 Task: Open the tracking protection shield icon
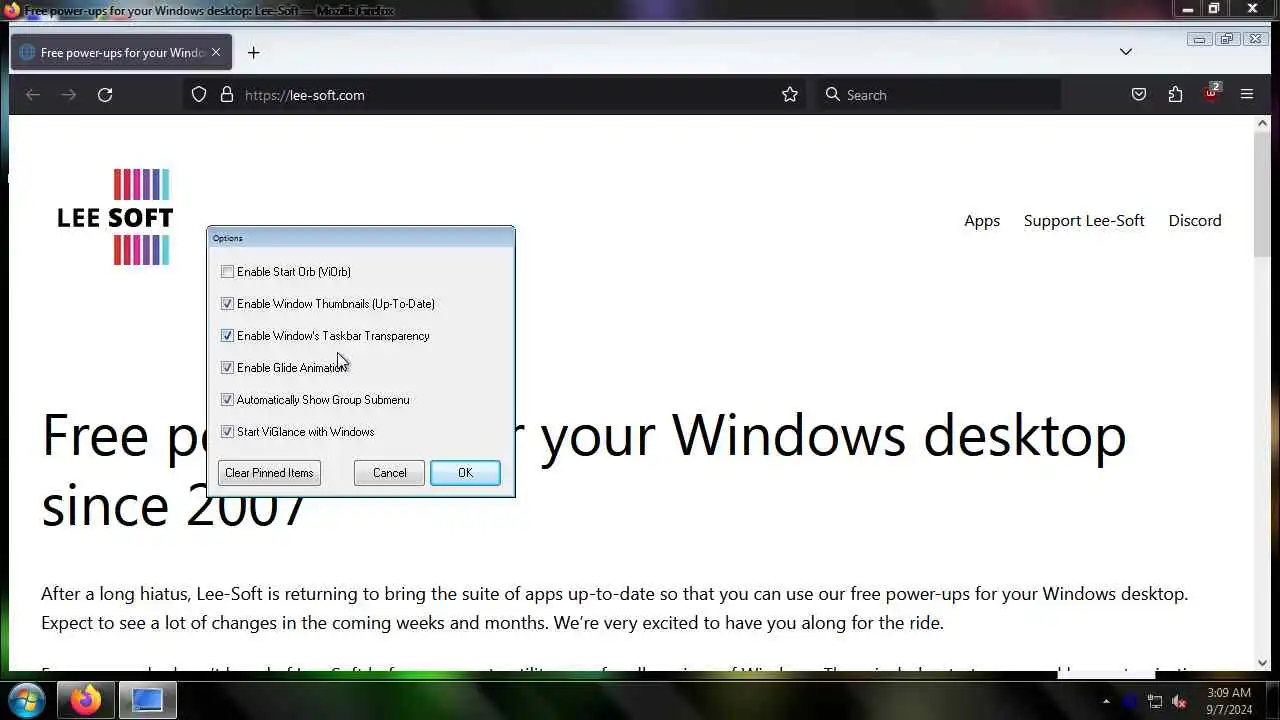point(199,95)
